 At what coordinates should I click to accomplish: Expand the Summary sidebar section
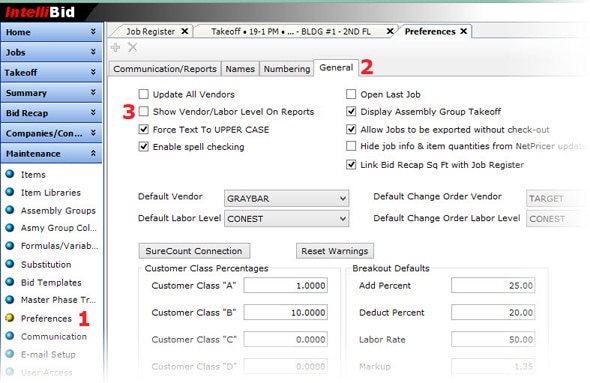(x=52, y=93)
